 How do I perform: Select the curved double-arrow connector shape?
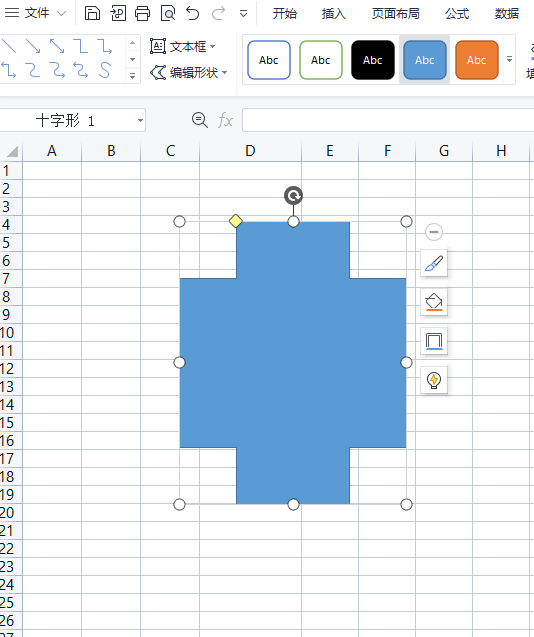point(81,70)
